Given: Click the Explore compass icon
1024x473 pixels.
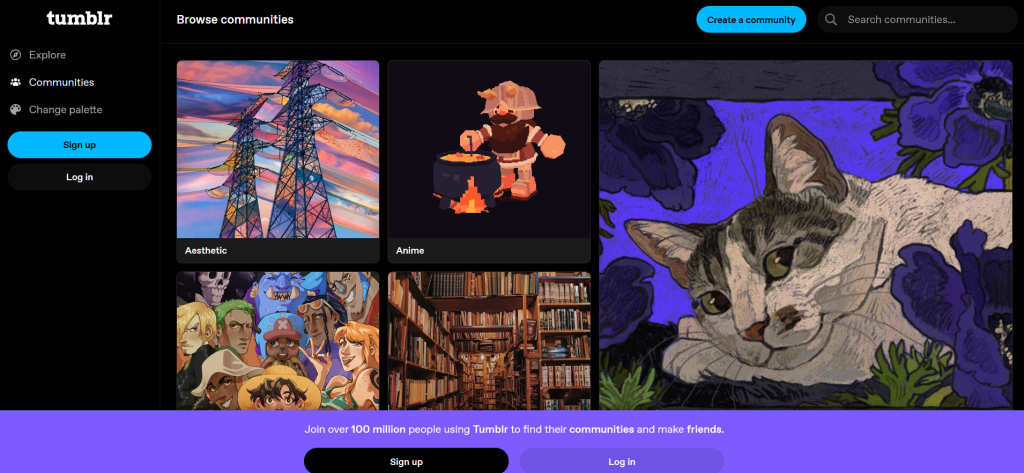Looking at the screenshot, I should coord(16,55).
